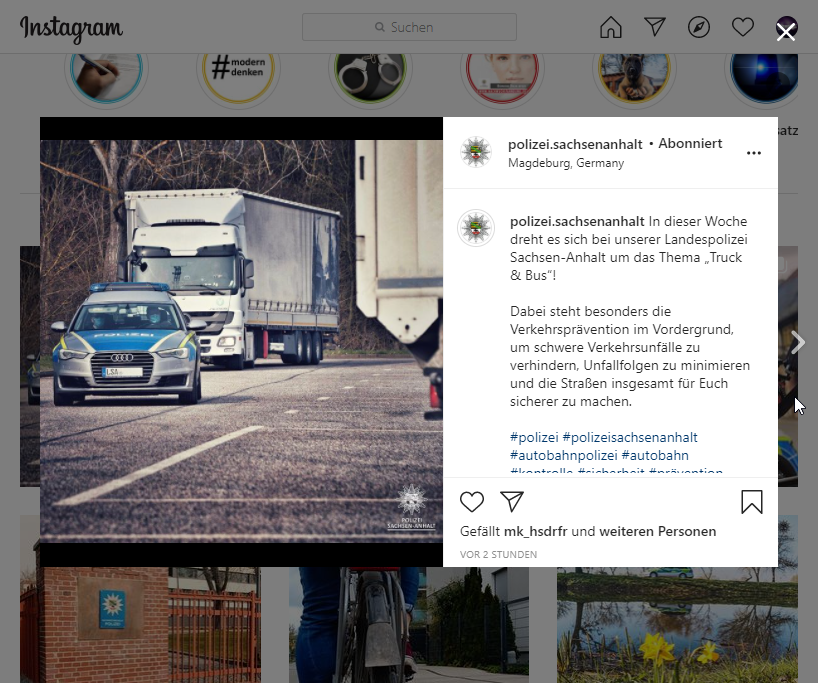Open polizei.sachsenanhalt profile name in post header

(575, 144)
